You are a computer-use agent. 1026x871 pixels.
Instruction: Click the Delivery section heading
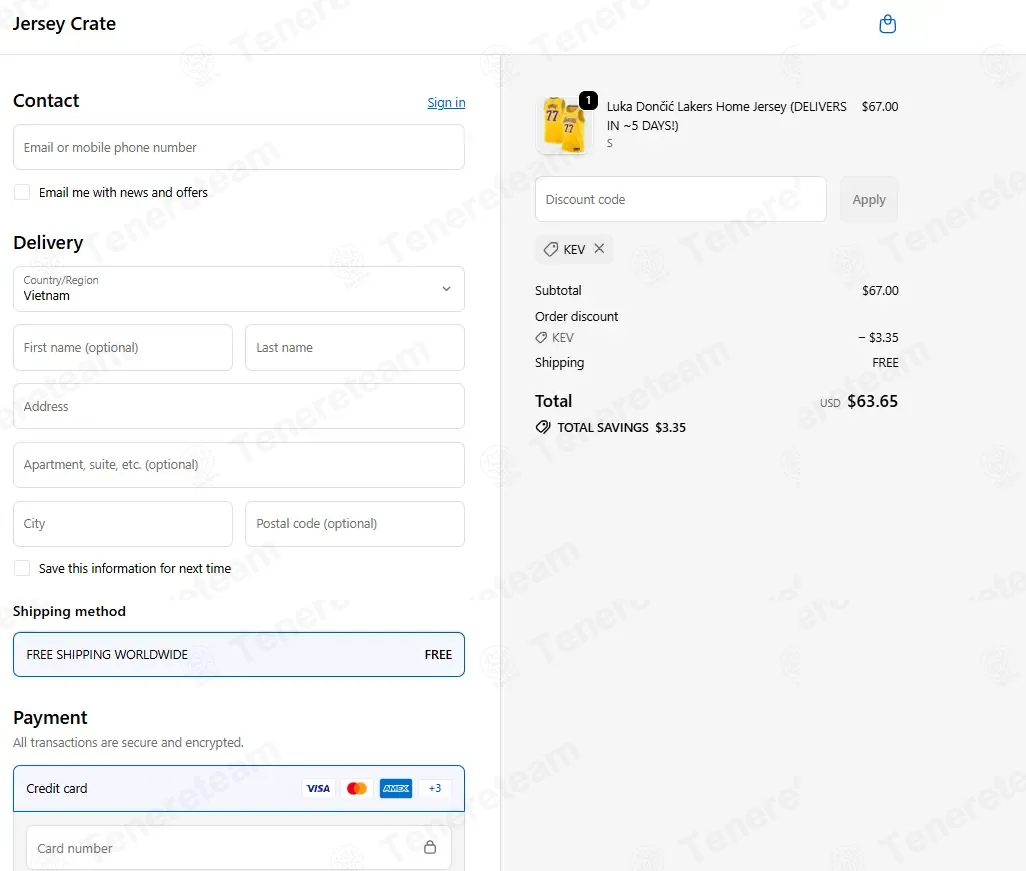(48, 243)
